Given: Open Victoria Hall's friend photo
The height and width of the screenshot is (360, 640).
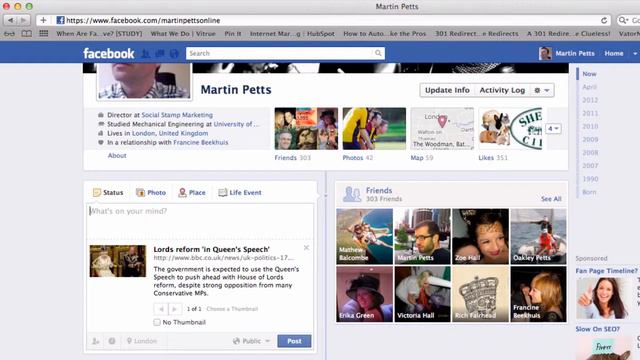Looking at the screenshot, I should click(x=422, y=294).
